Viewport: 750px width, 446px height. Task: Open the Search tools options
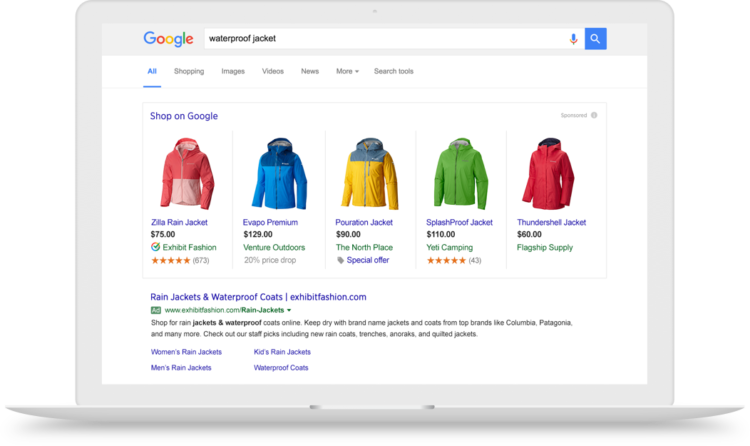(x=394, y=71)
